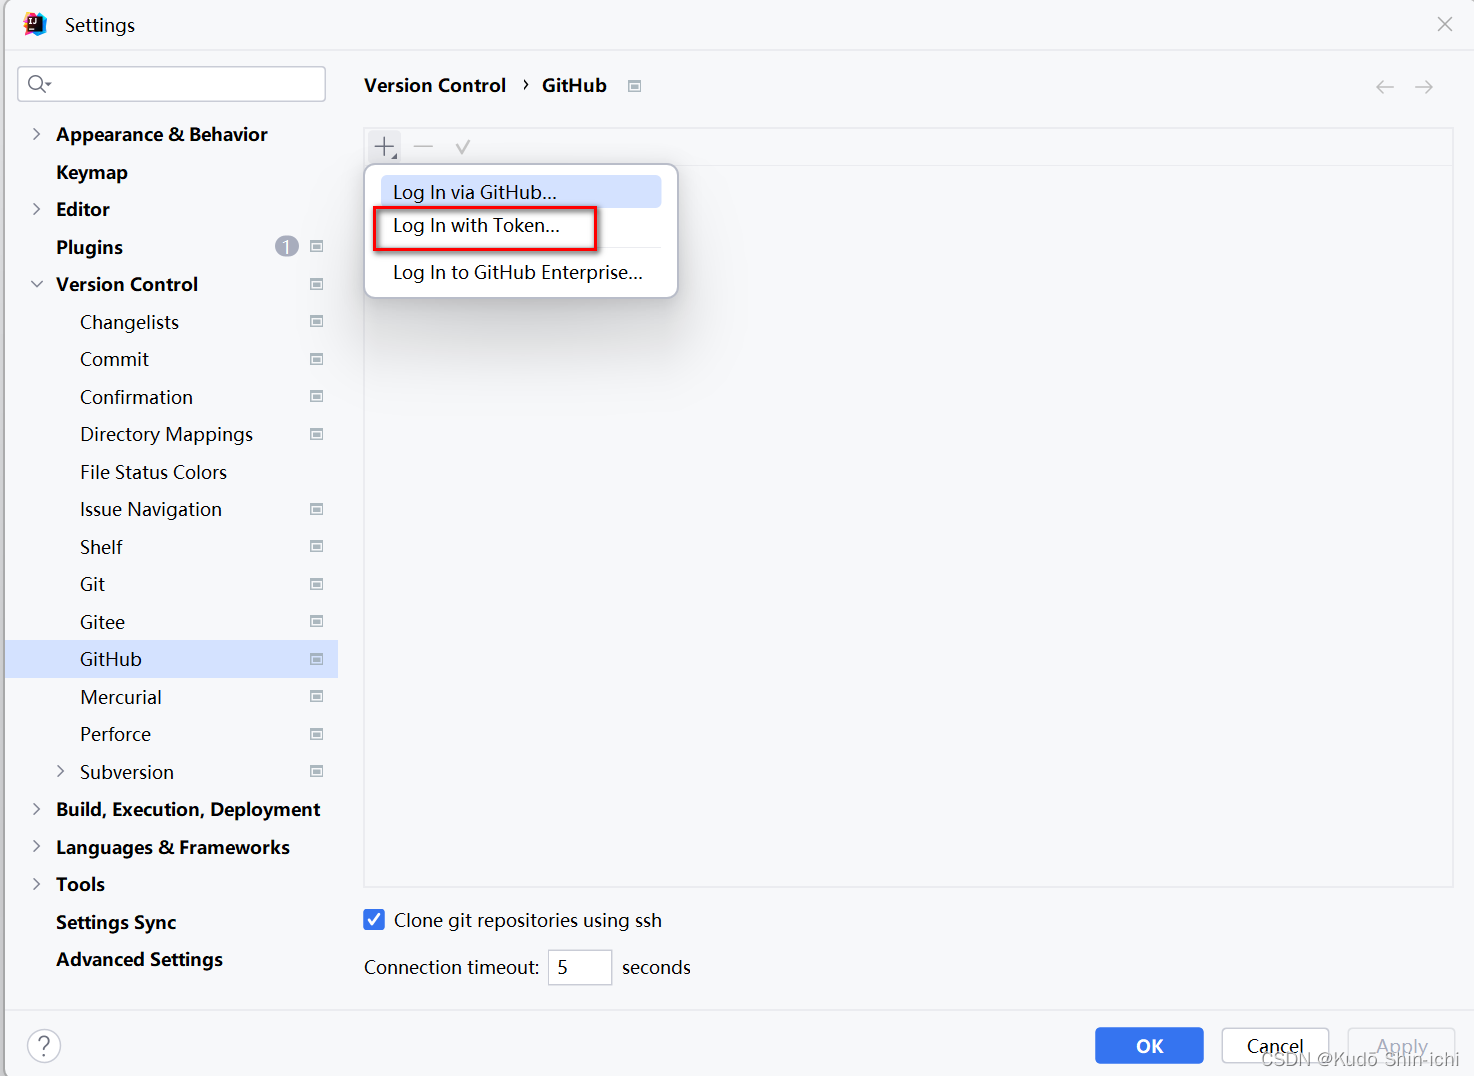Viewport: 1474px width, 1076px height.
Task: Open Plugins settings
Action: click(x=90, y=247)
